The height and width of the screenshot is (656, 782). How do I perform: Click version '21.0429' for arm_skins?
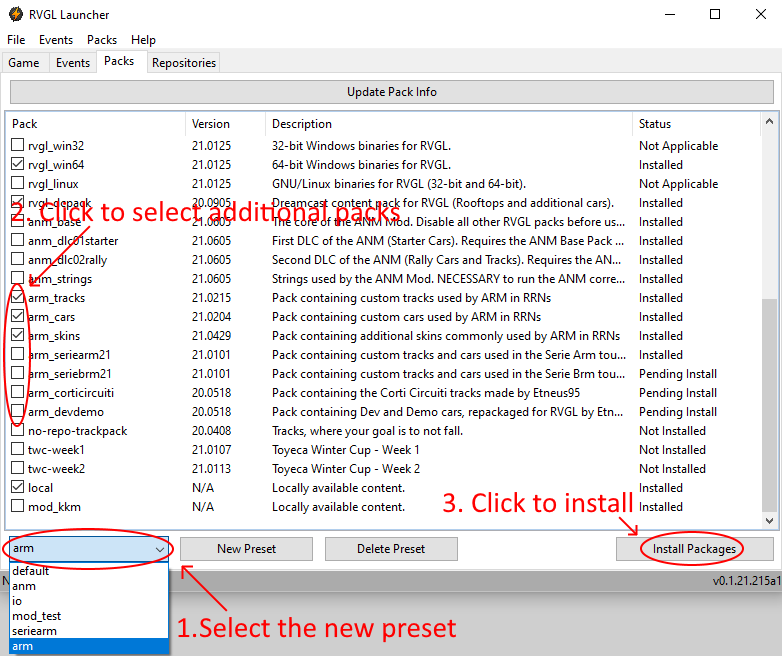point(211,336)
